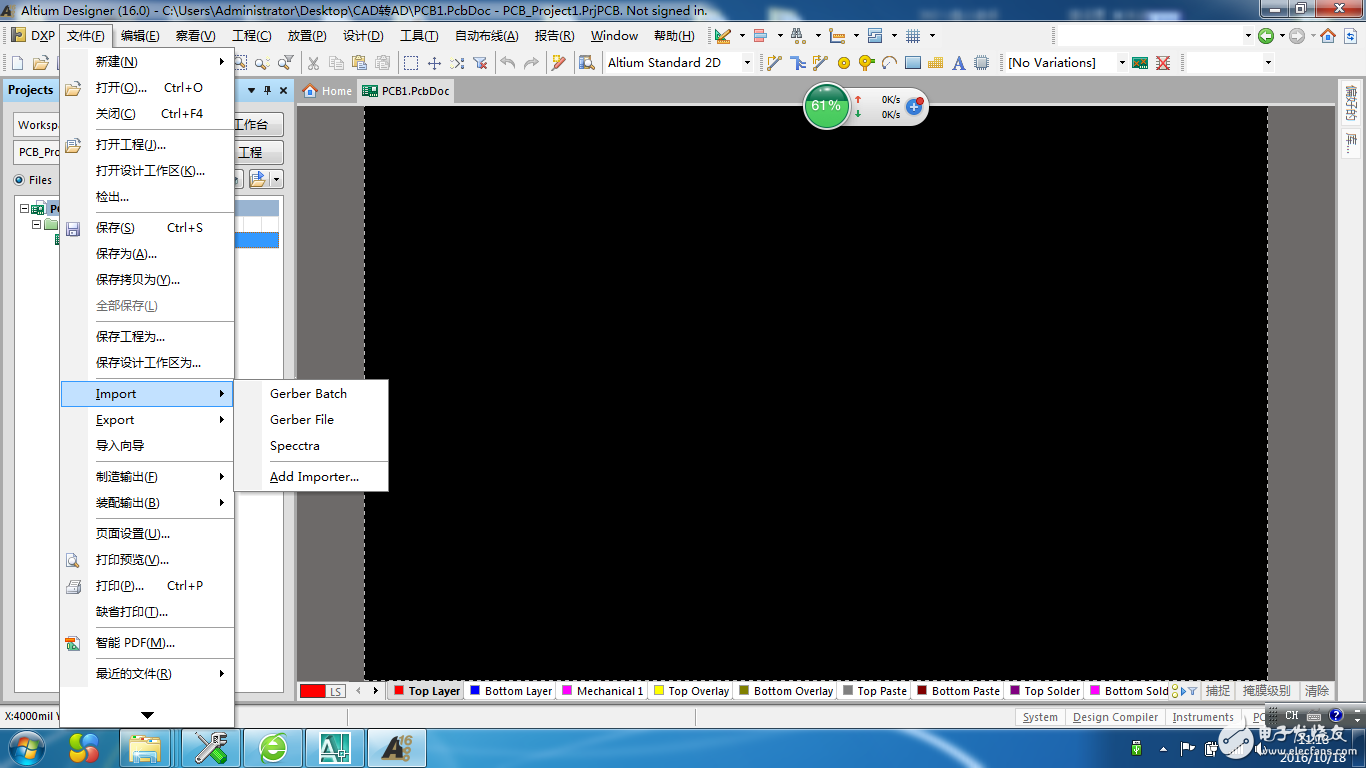Click the undo arrow icon

point(508,63)
